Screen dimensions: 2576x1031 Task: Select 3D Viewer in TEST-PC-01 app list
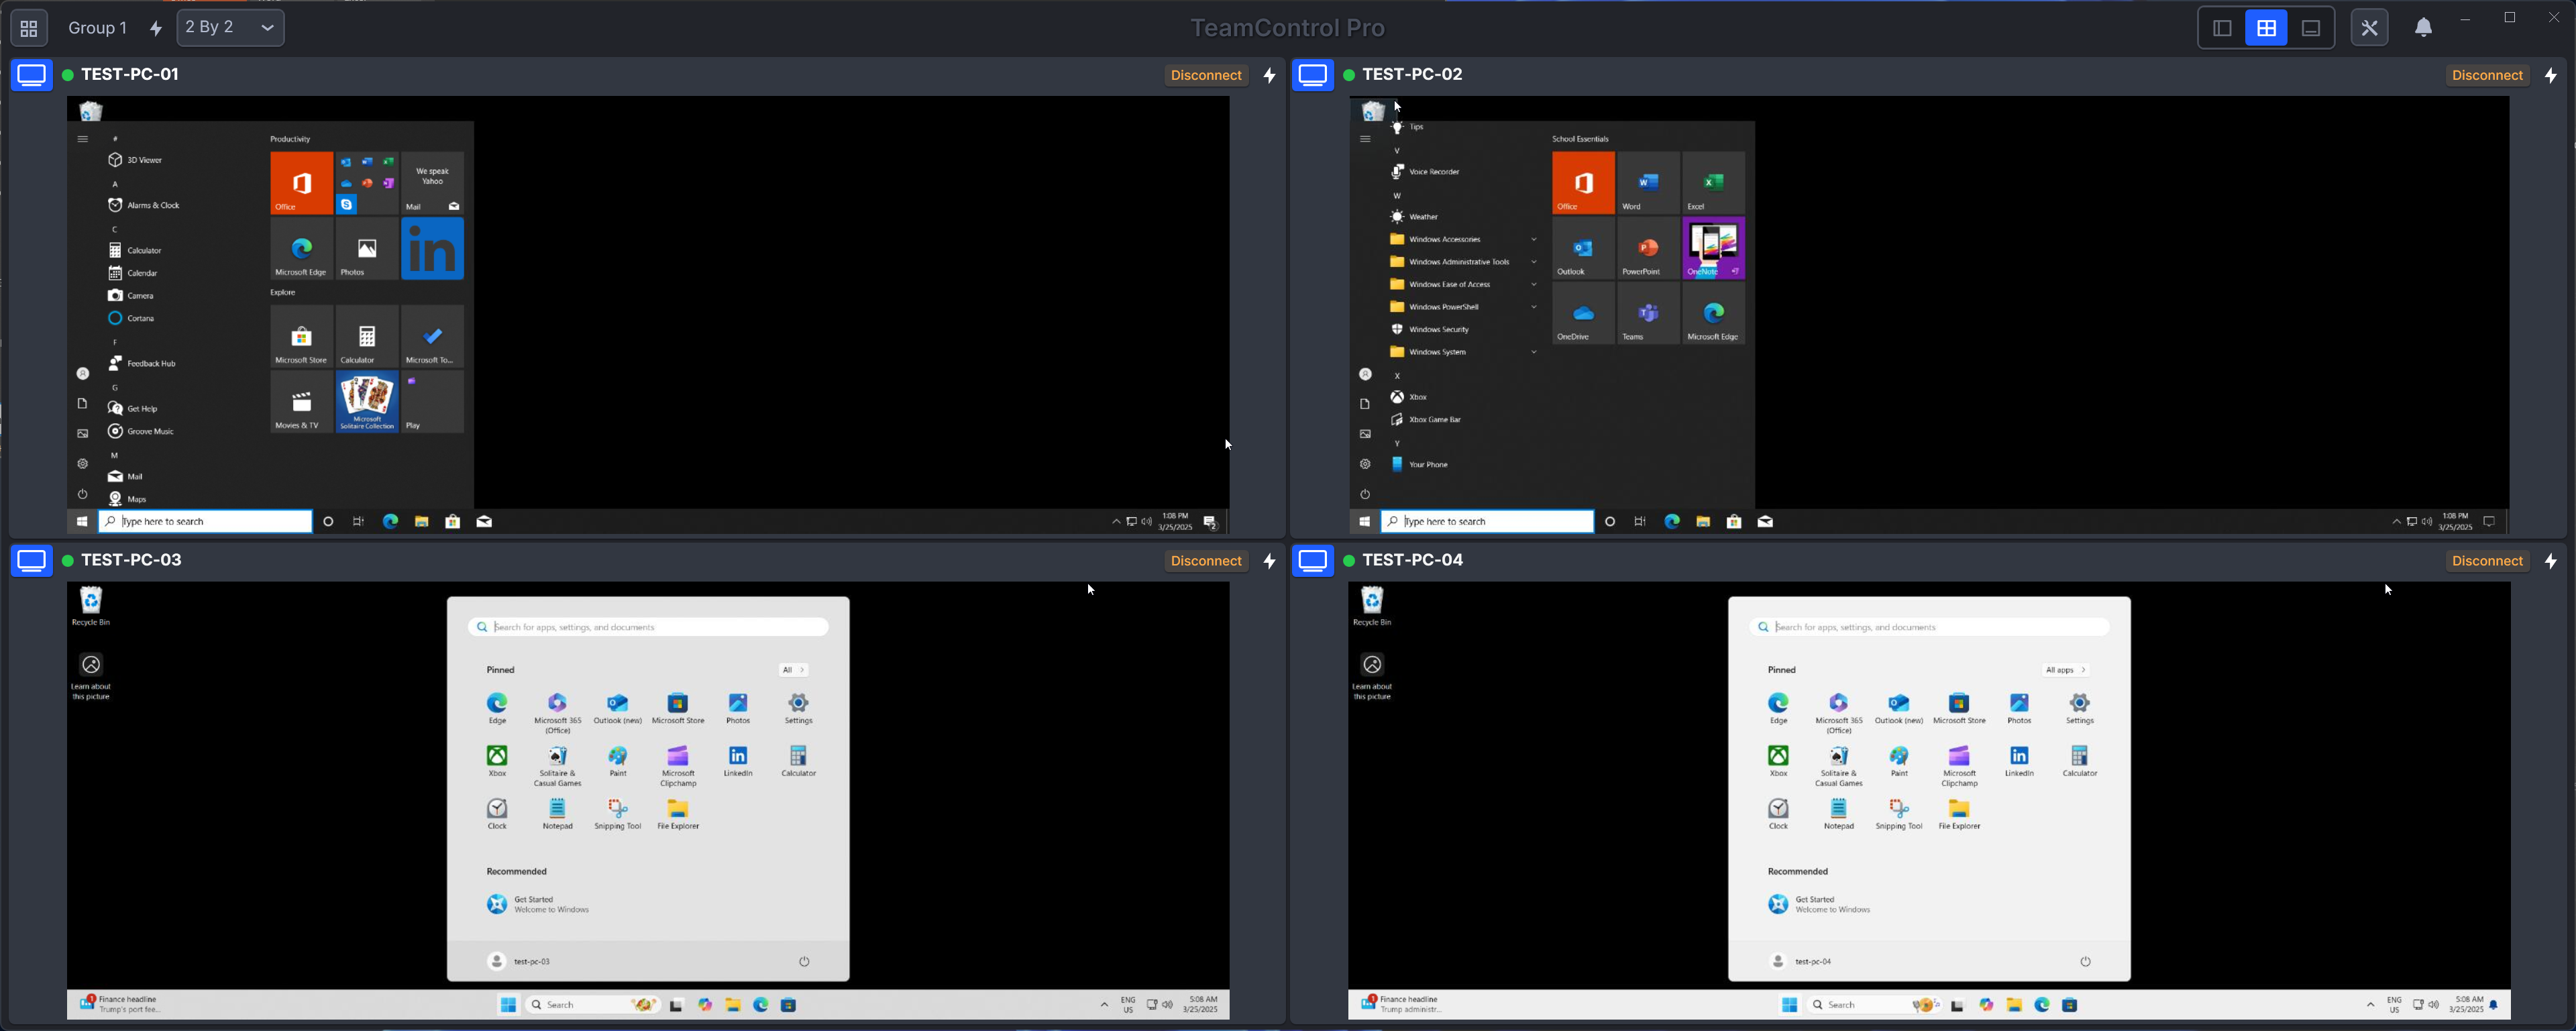click(x=144, y=160)
